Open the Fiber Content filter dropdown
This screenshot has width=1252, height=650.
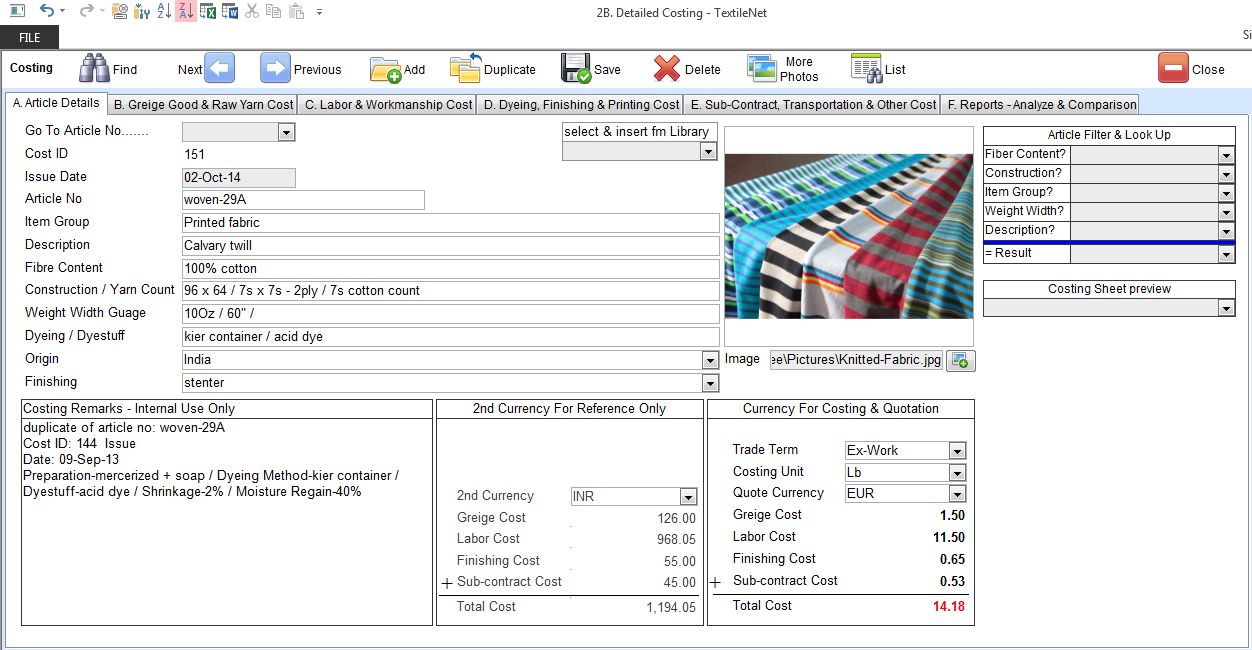(x=1226, y=155)
